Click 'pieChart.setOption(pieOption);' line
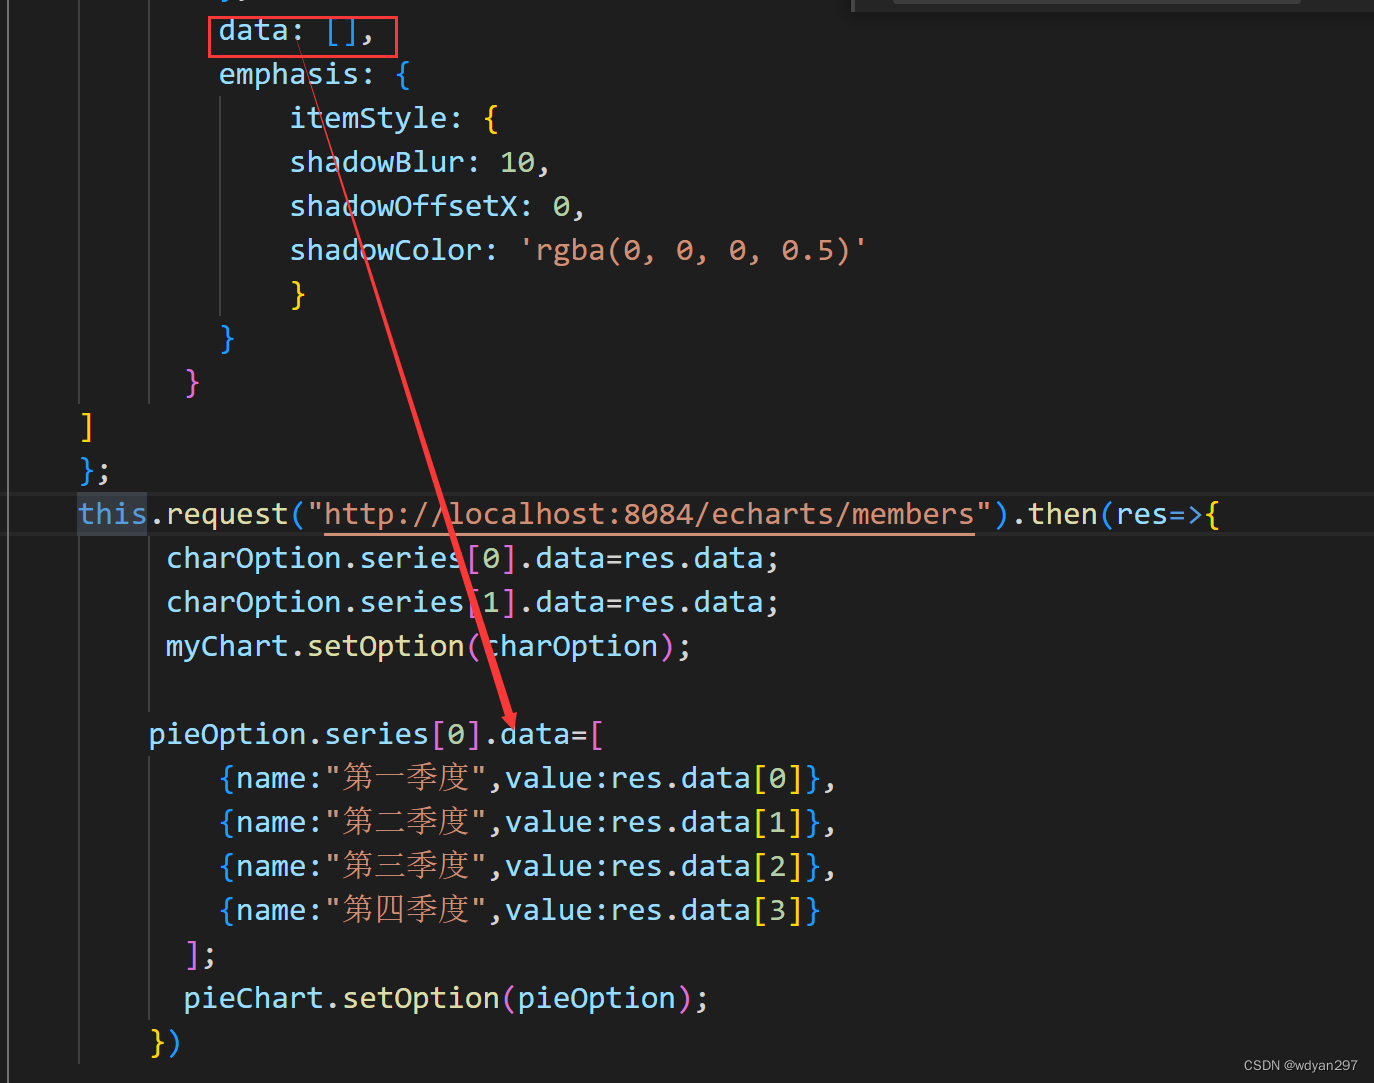This screenshot has width=1374, height=1083. pos(446,998)
